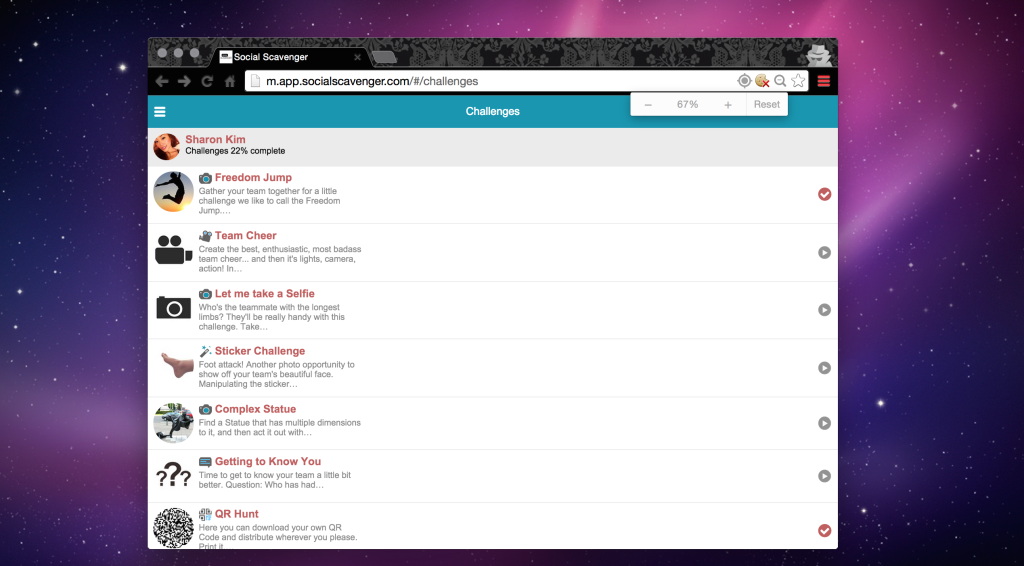
Task: Open the red Chrome menu button
Action: [824, 81]
